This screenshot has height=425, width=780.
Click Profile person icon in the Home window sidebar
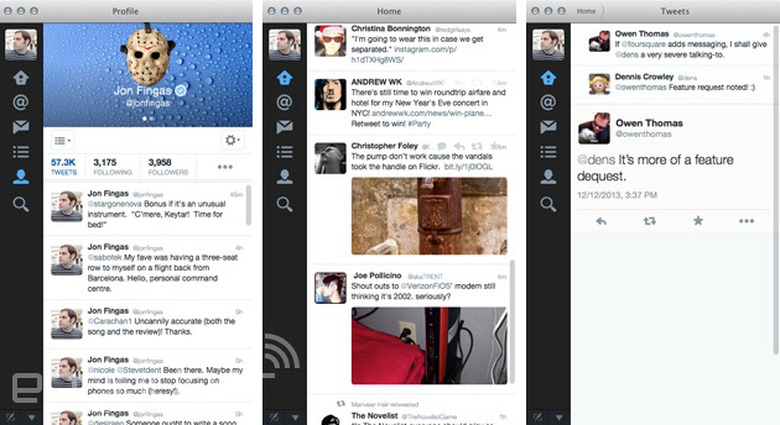coord(284,178)
